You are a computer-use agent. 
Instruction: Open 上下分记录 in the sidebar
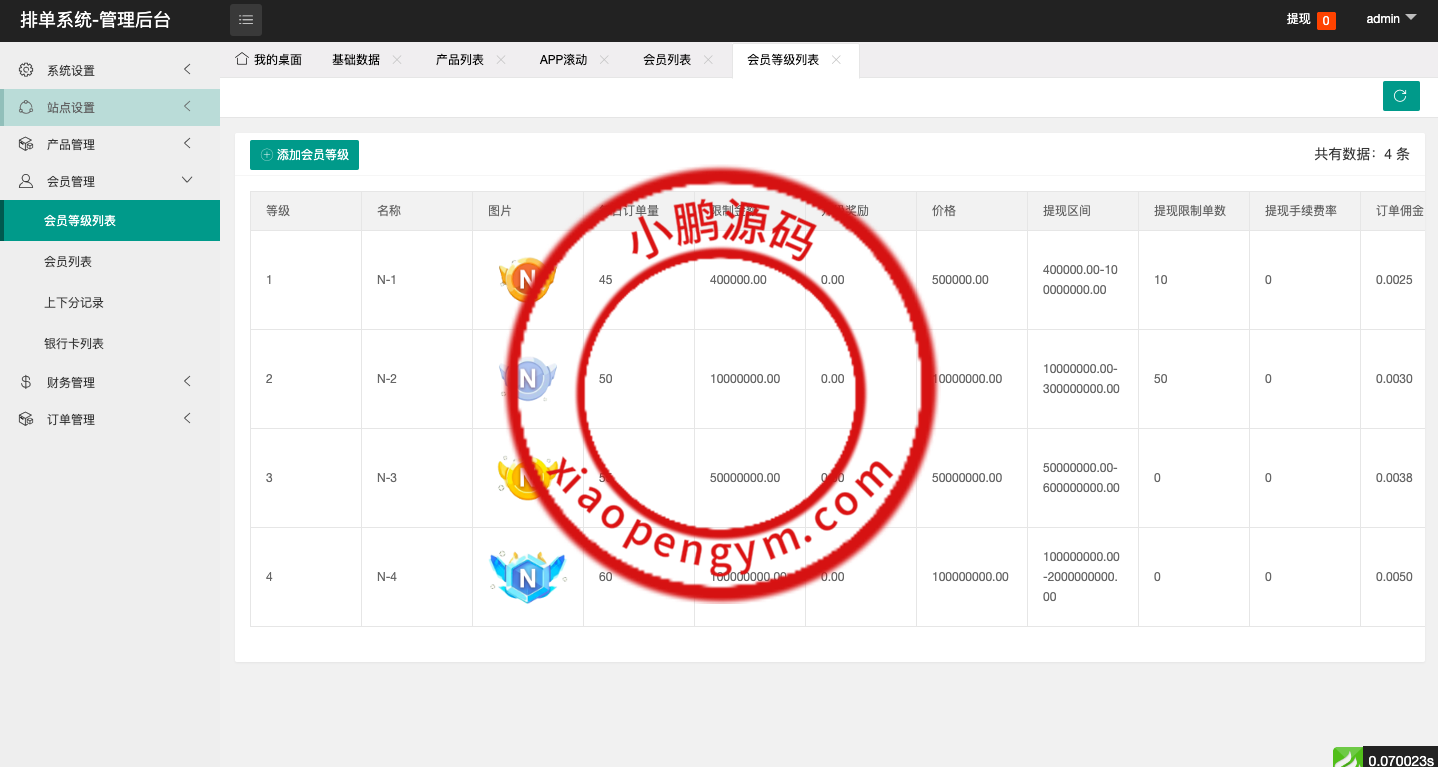74,303
